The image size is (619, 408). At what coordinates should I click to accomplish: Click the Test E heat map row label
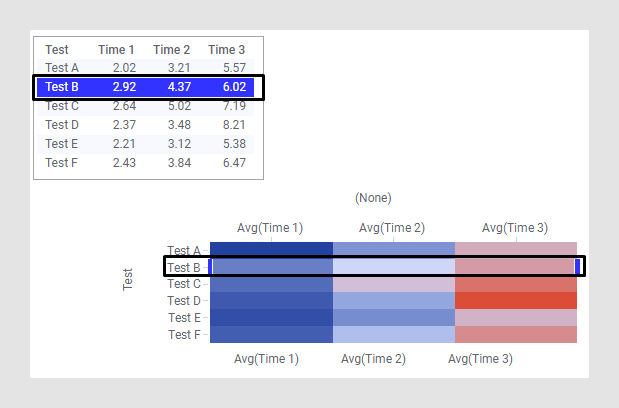point(184,318)
